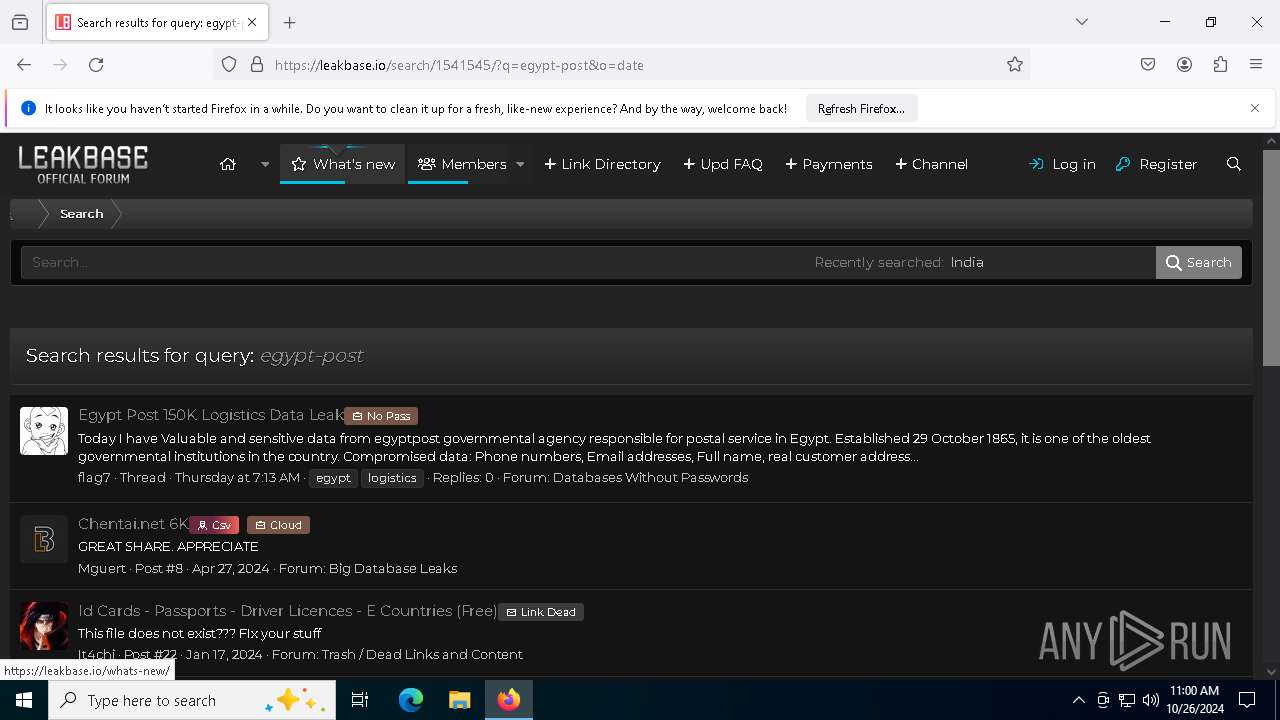
Task: Expand the Members dropdown arrow
Action: point(520,164)
